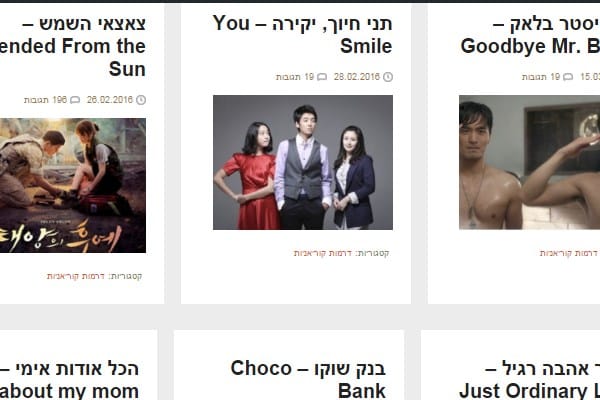Click the comment bubble icon under Goodbye Mr. Black
The height and width of the screenshot is (400, 600).
pyautogui.click(x=568, y=77)
